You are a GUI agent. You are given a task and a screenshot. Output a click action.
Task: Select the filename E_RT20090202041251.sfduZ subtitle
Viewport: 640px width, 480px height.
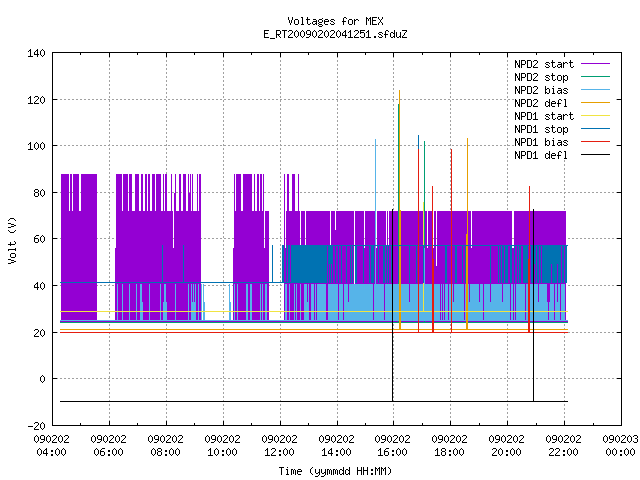335,34
